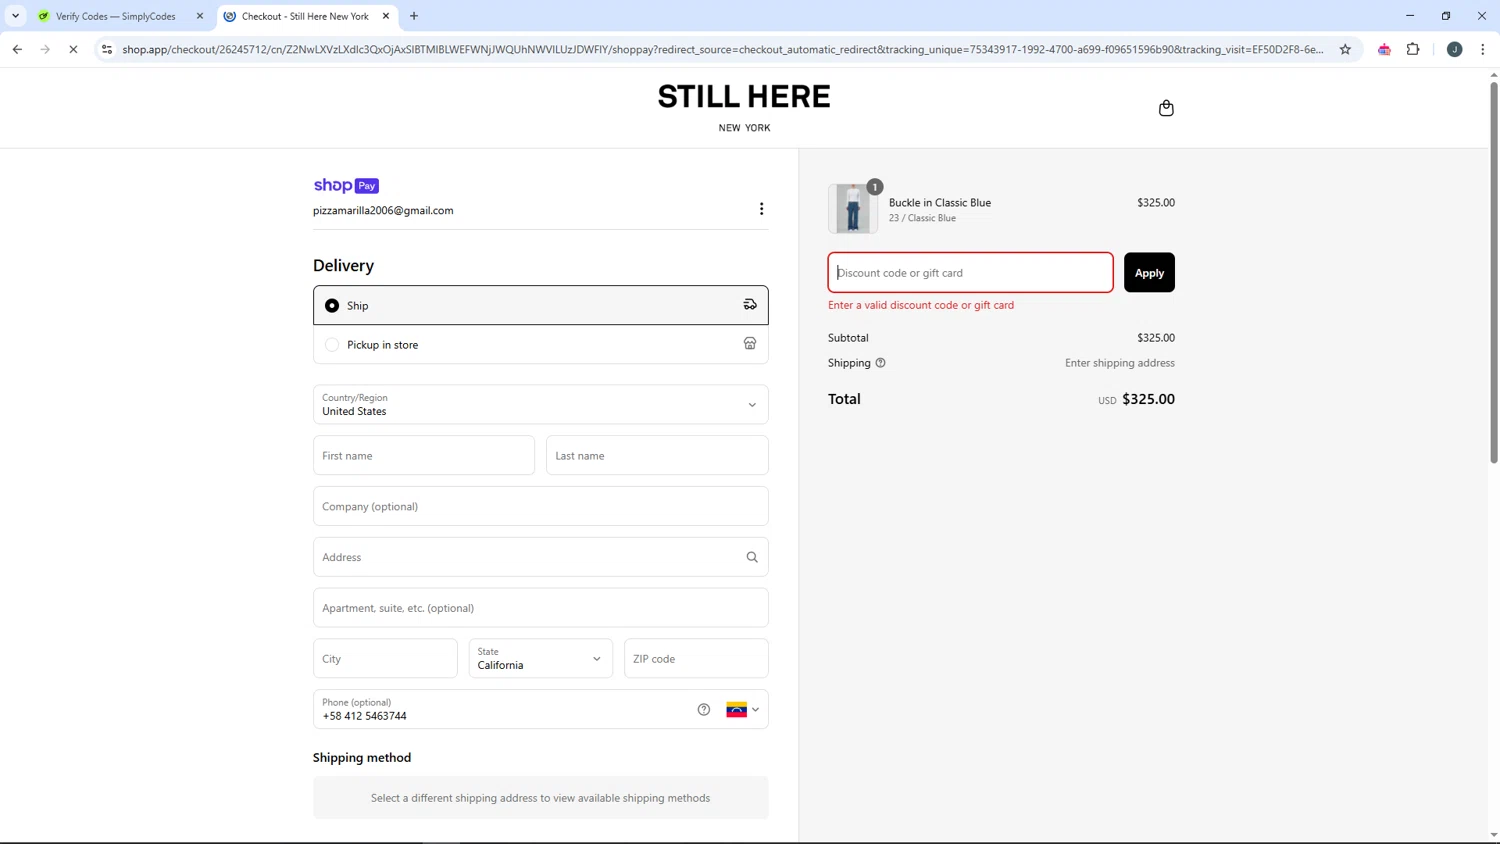Screen dimensions: 1500x844
Task: Click the pink extension icon in toolbar
Action: coord(1384,49)
